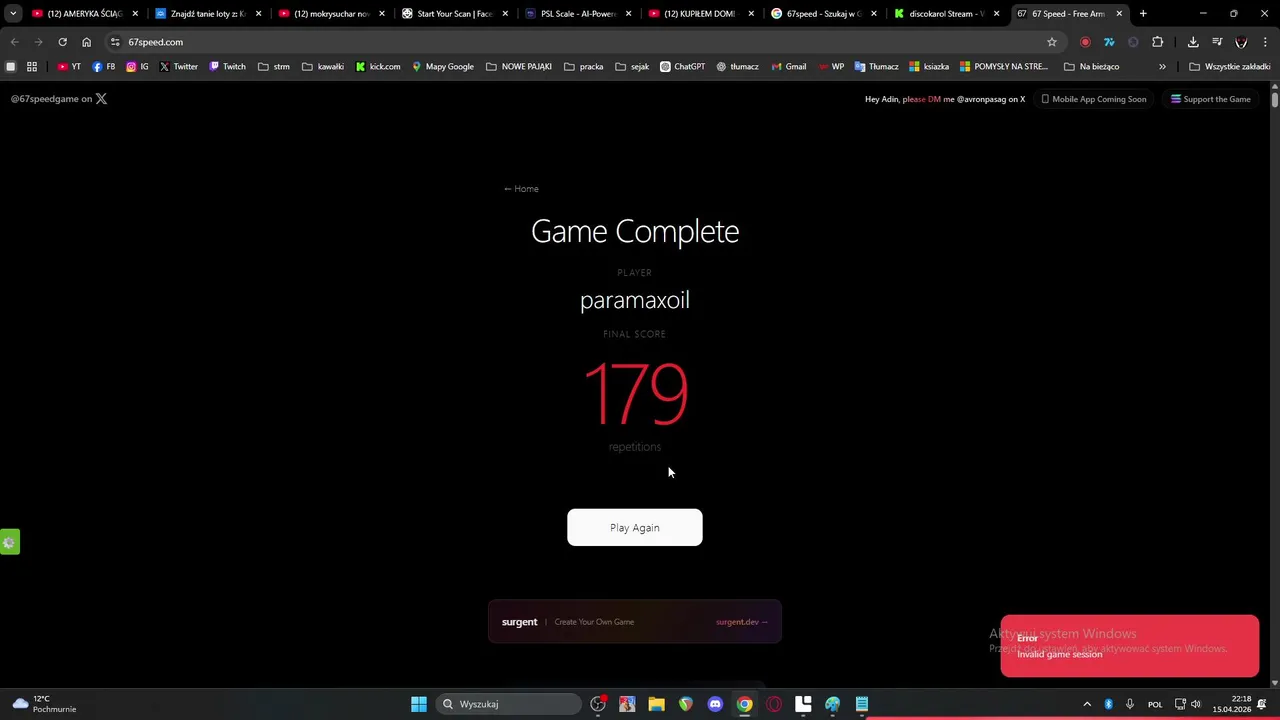The width and height of the screenshot is (1280, 720).
Task: Open the Chrome three-dot menu
Action: (1265, 42)
